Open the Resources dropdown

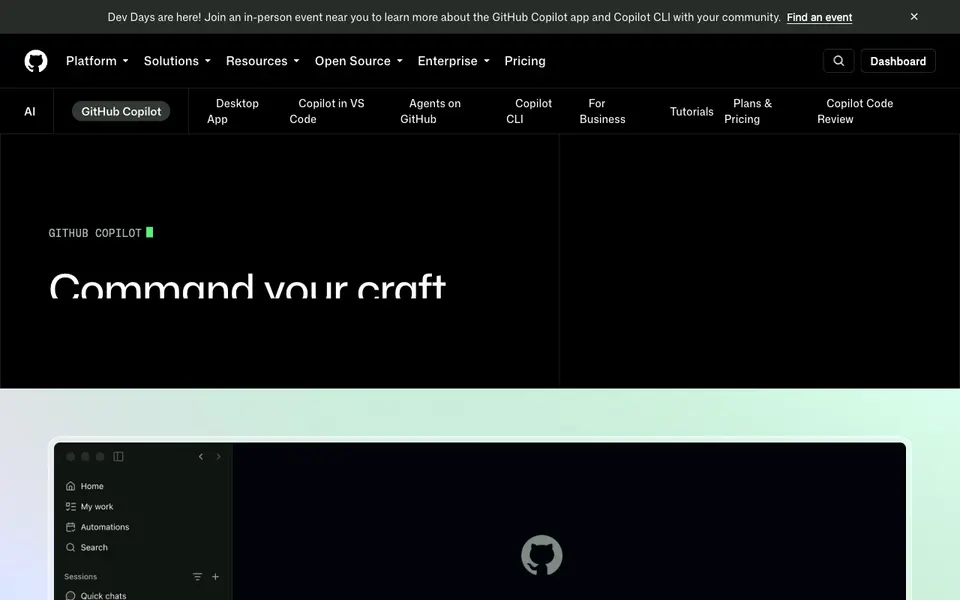click(262, 61)
